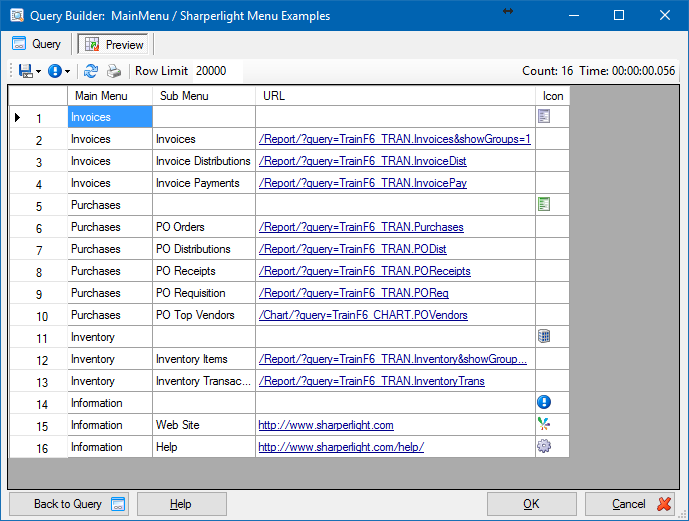Select the Invoice Distributions cell

point(204,161)
